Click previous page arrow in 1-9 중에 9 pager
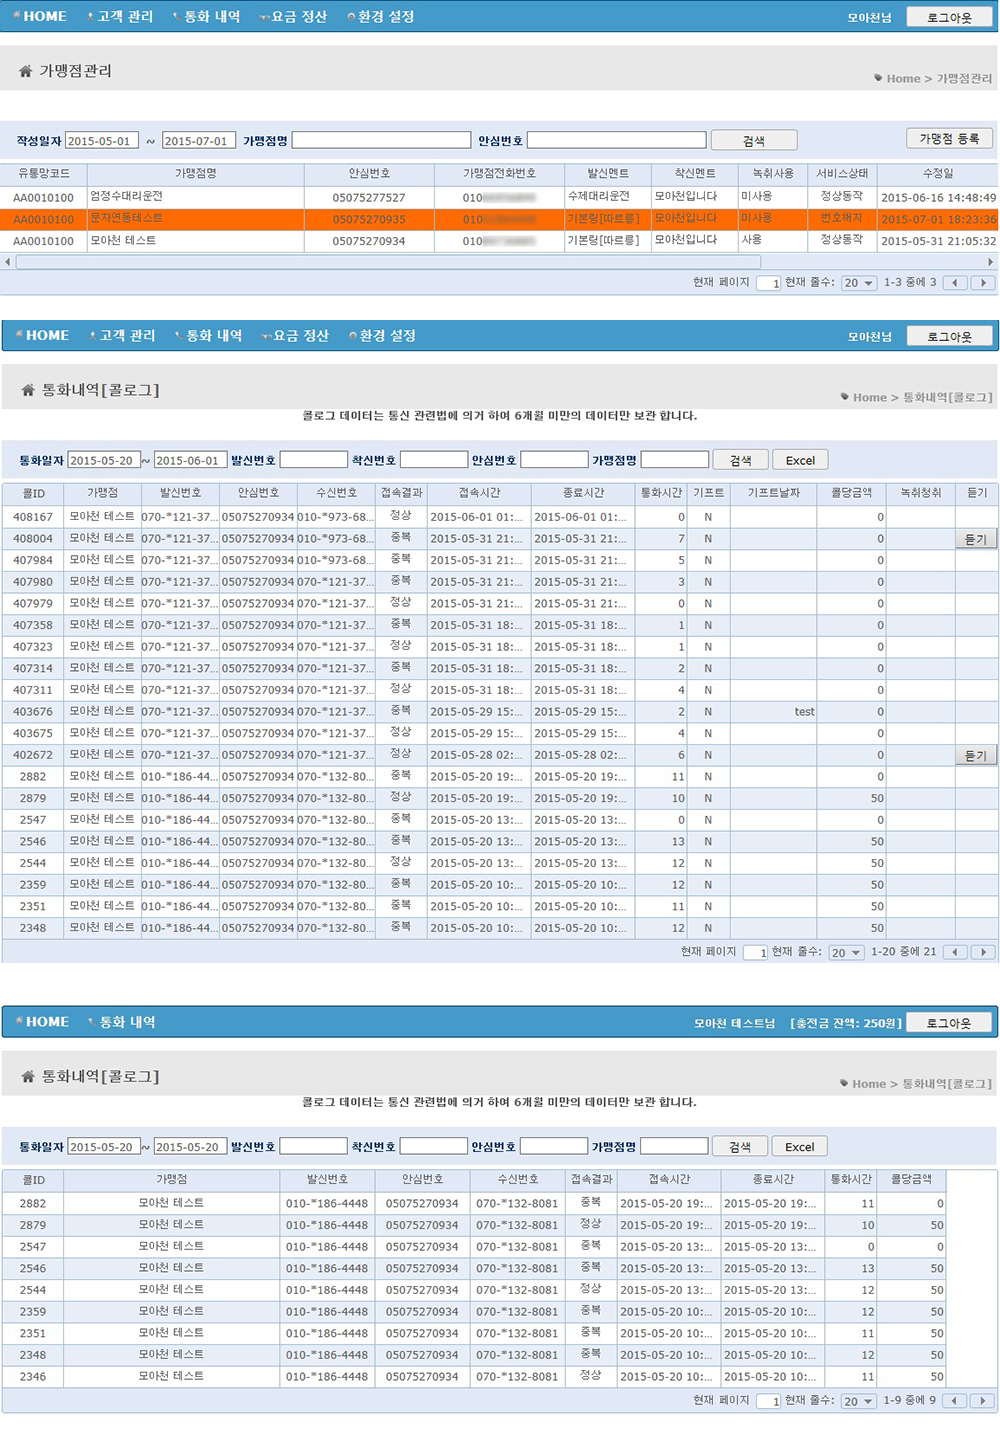 956,1401
